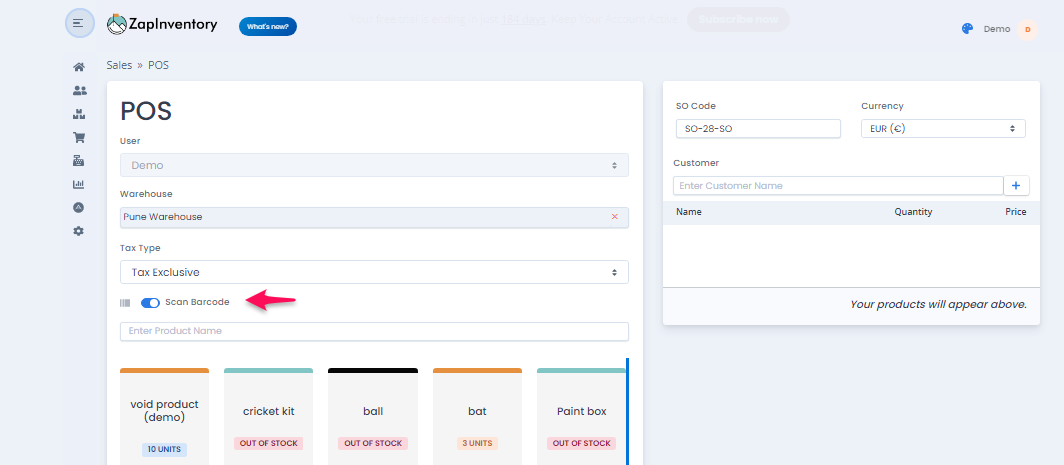
Task: Select the void product (demo) card
Action: click(164, 416)
